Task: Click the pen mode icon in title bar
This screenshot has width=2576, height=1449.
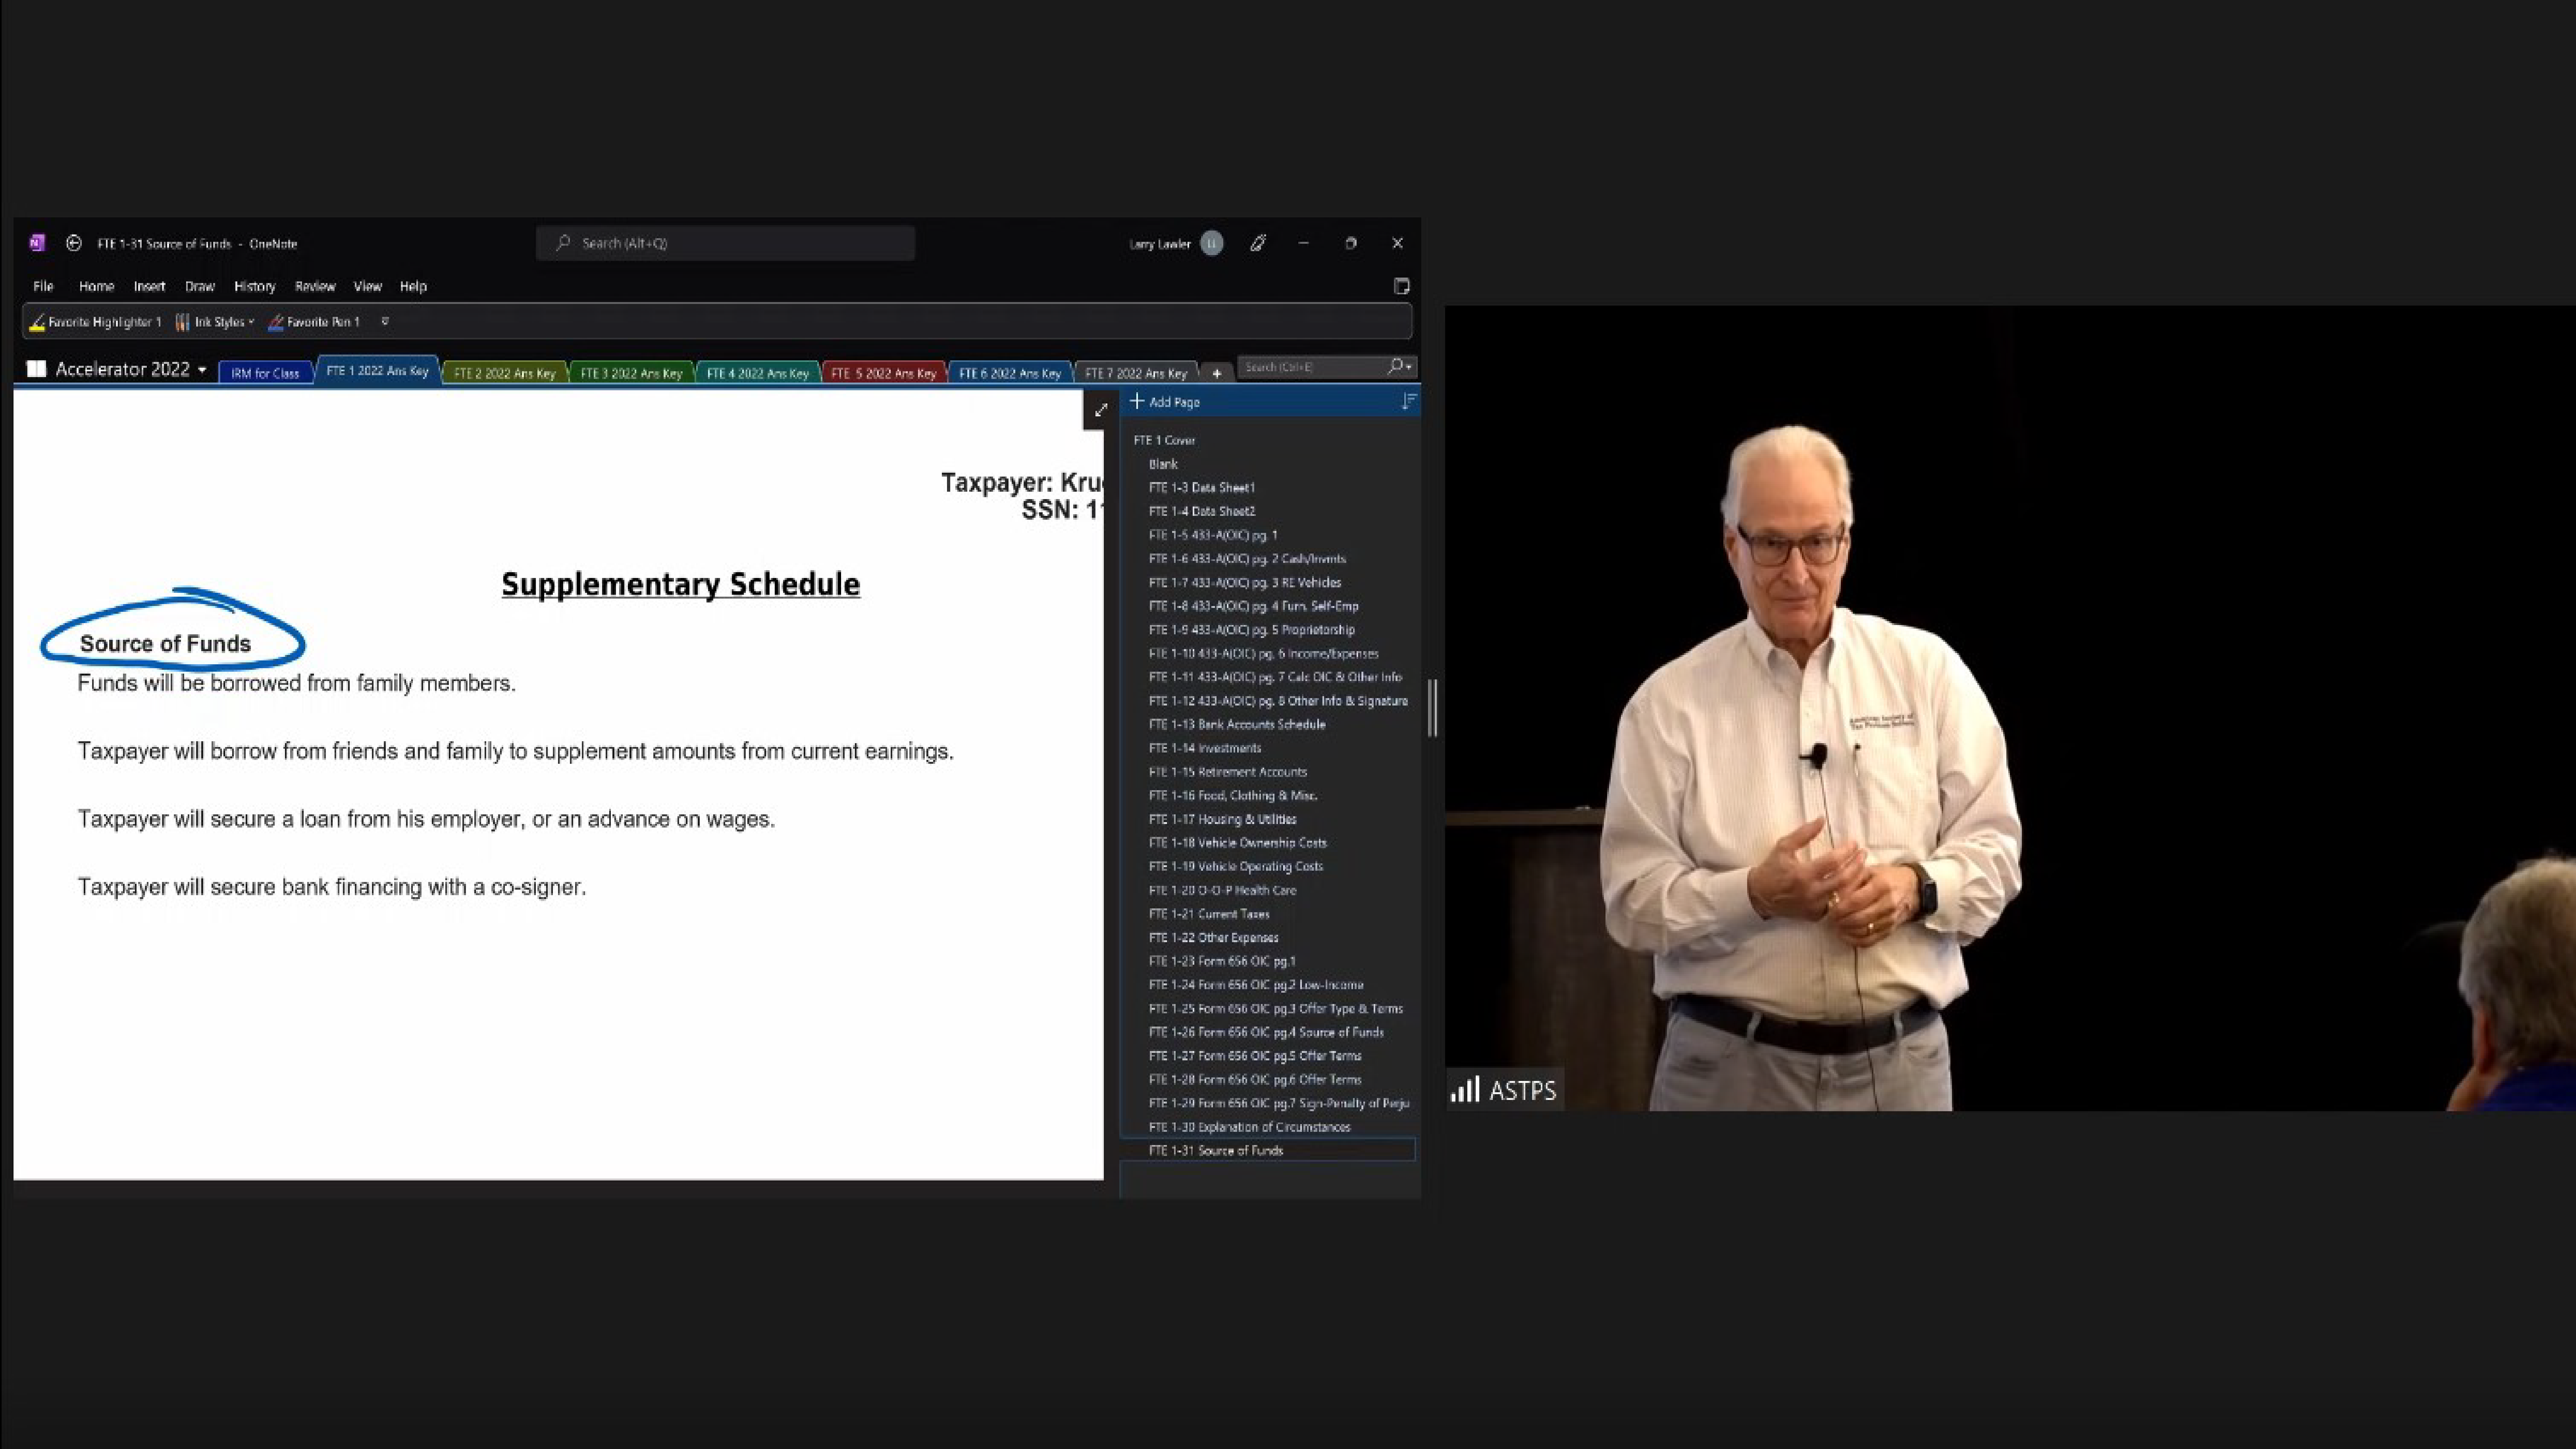Action: [x=1258, y=243]
